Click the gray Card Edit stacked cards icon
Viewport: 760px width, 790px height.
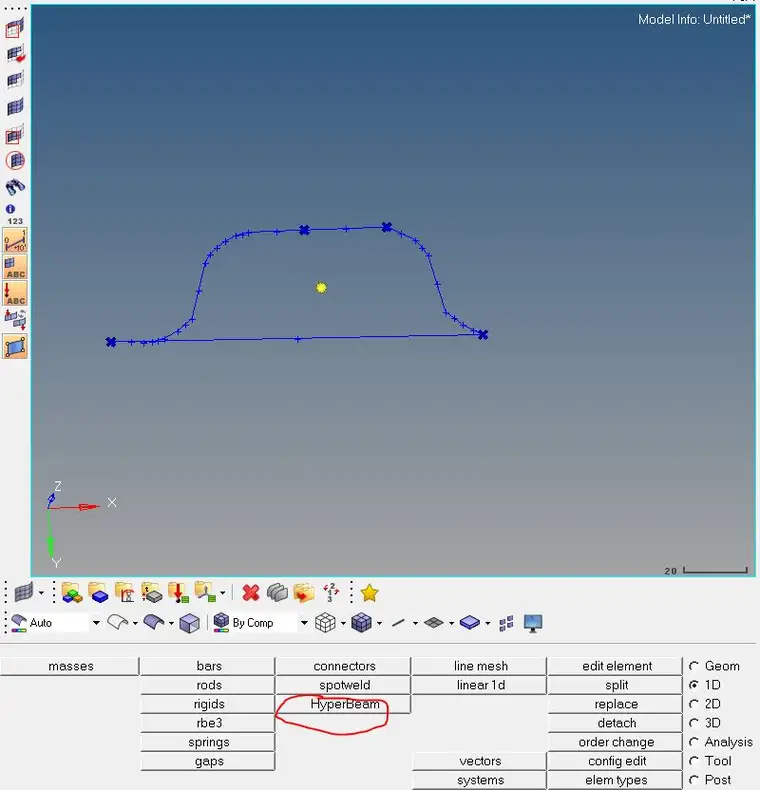point(277,592)
